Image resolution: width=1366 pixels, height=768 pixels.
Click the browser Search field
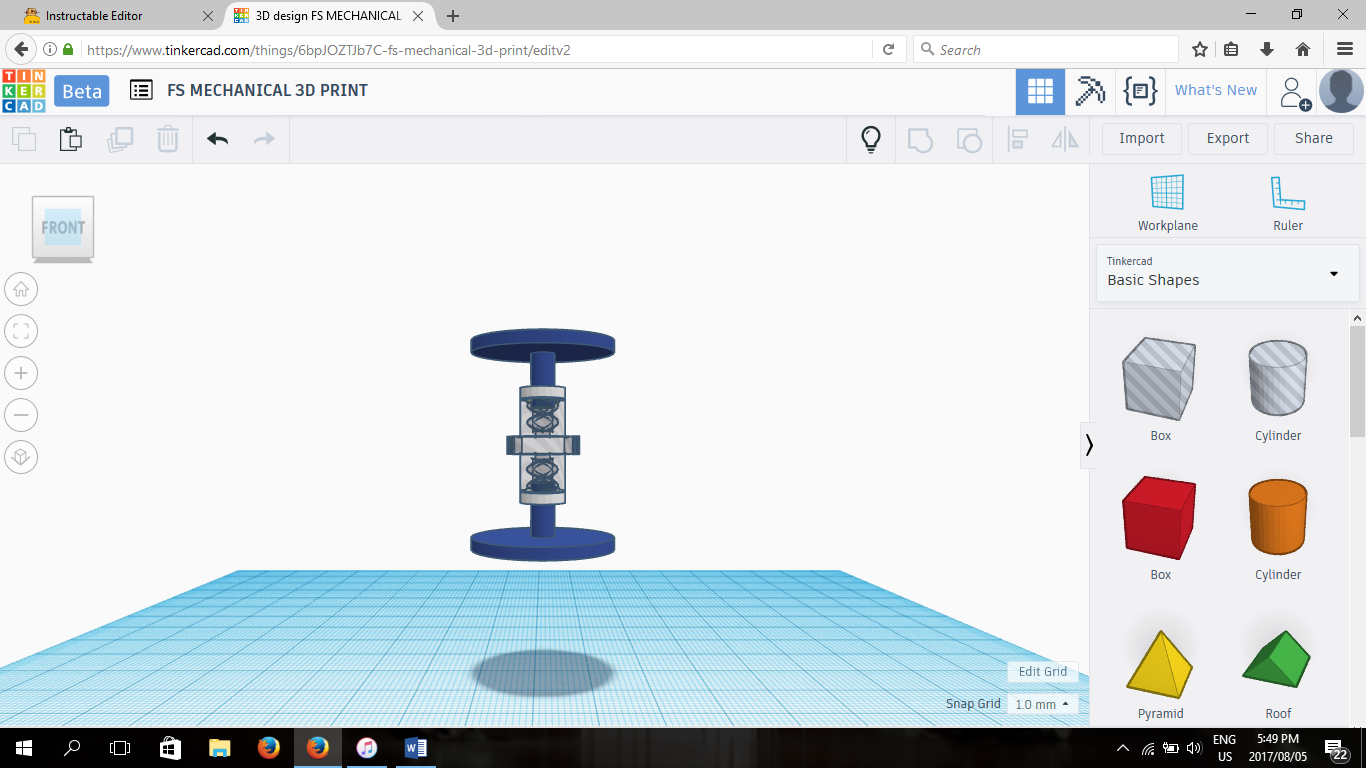(1046, 50)
